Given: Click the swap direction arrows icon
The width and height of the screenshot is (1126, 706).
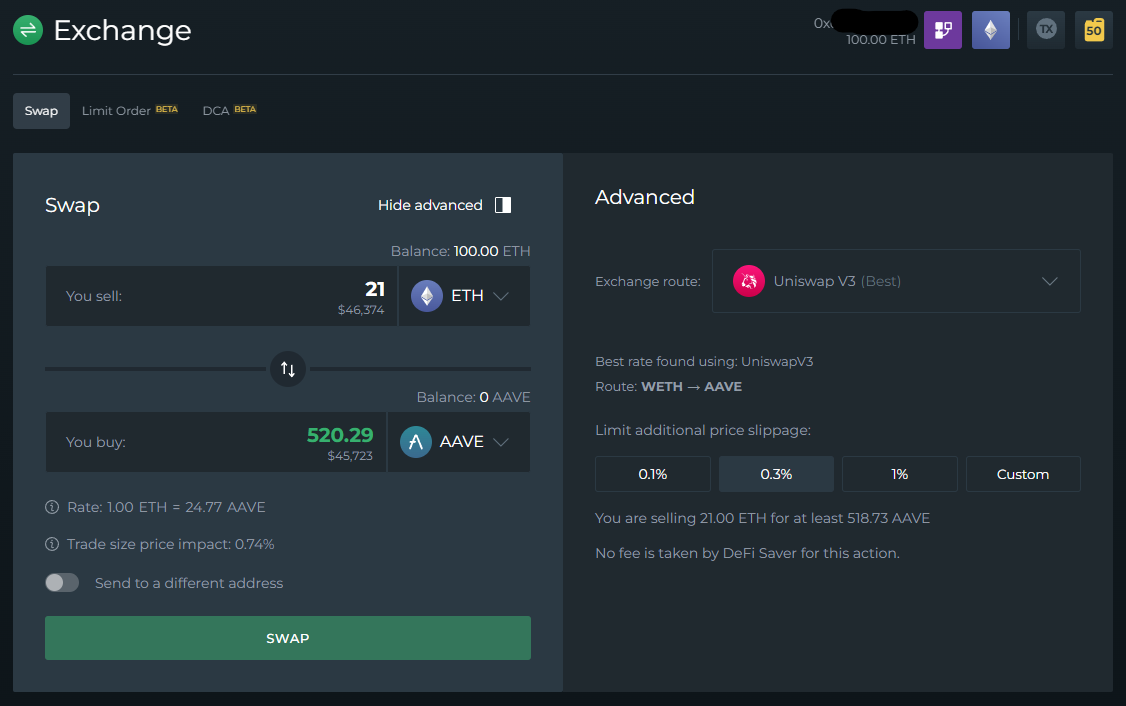Looking at the screenshot, I should click(x=288, y=369).
